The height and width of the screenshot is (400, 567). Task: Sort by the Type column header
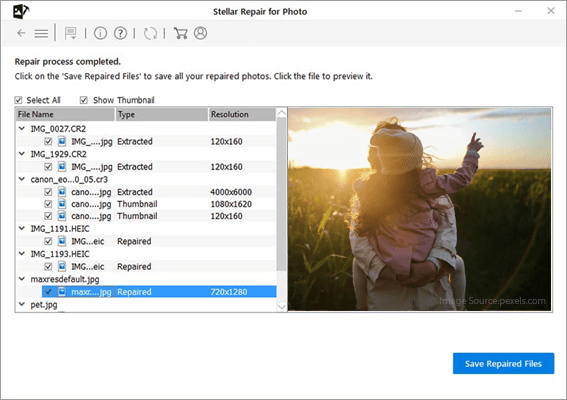click(x=162, y=114)
